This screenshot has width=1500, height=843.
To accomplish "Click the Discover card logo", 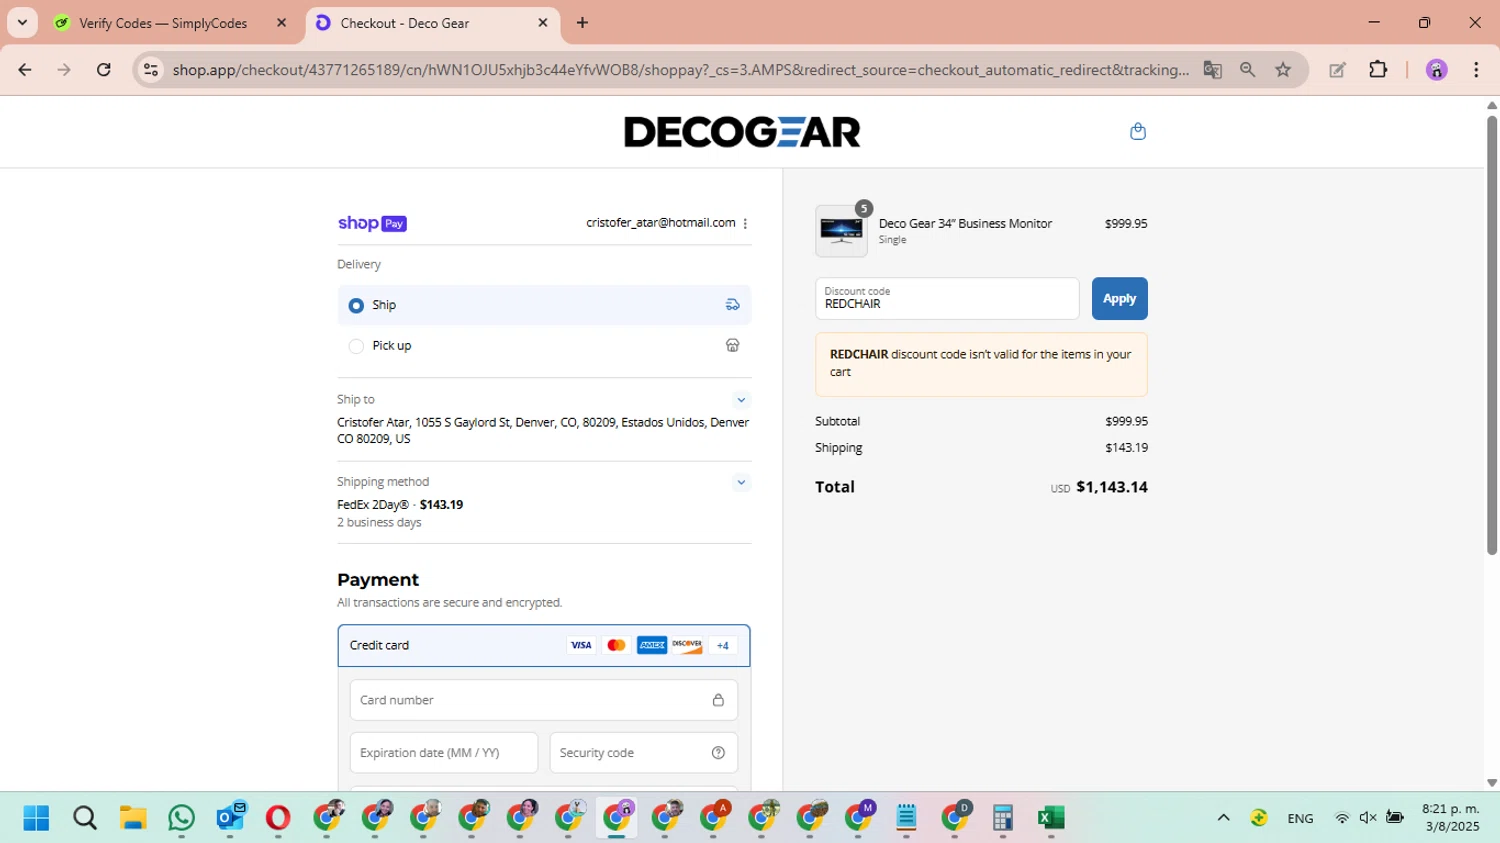I will pos(687,645).
